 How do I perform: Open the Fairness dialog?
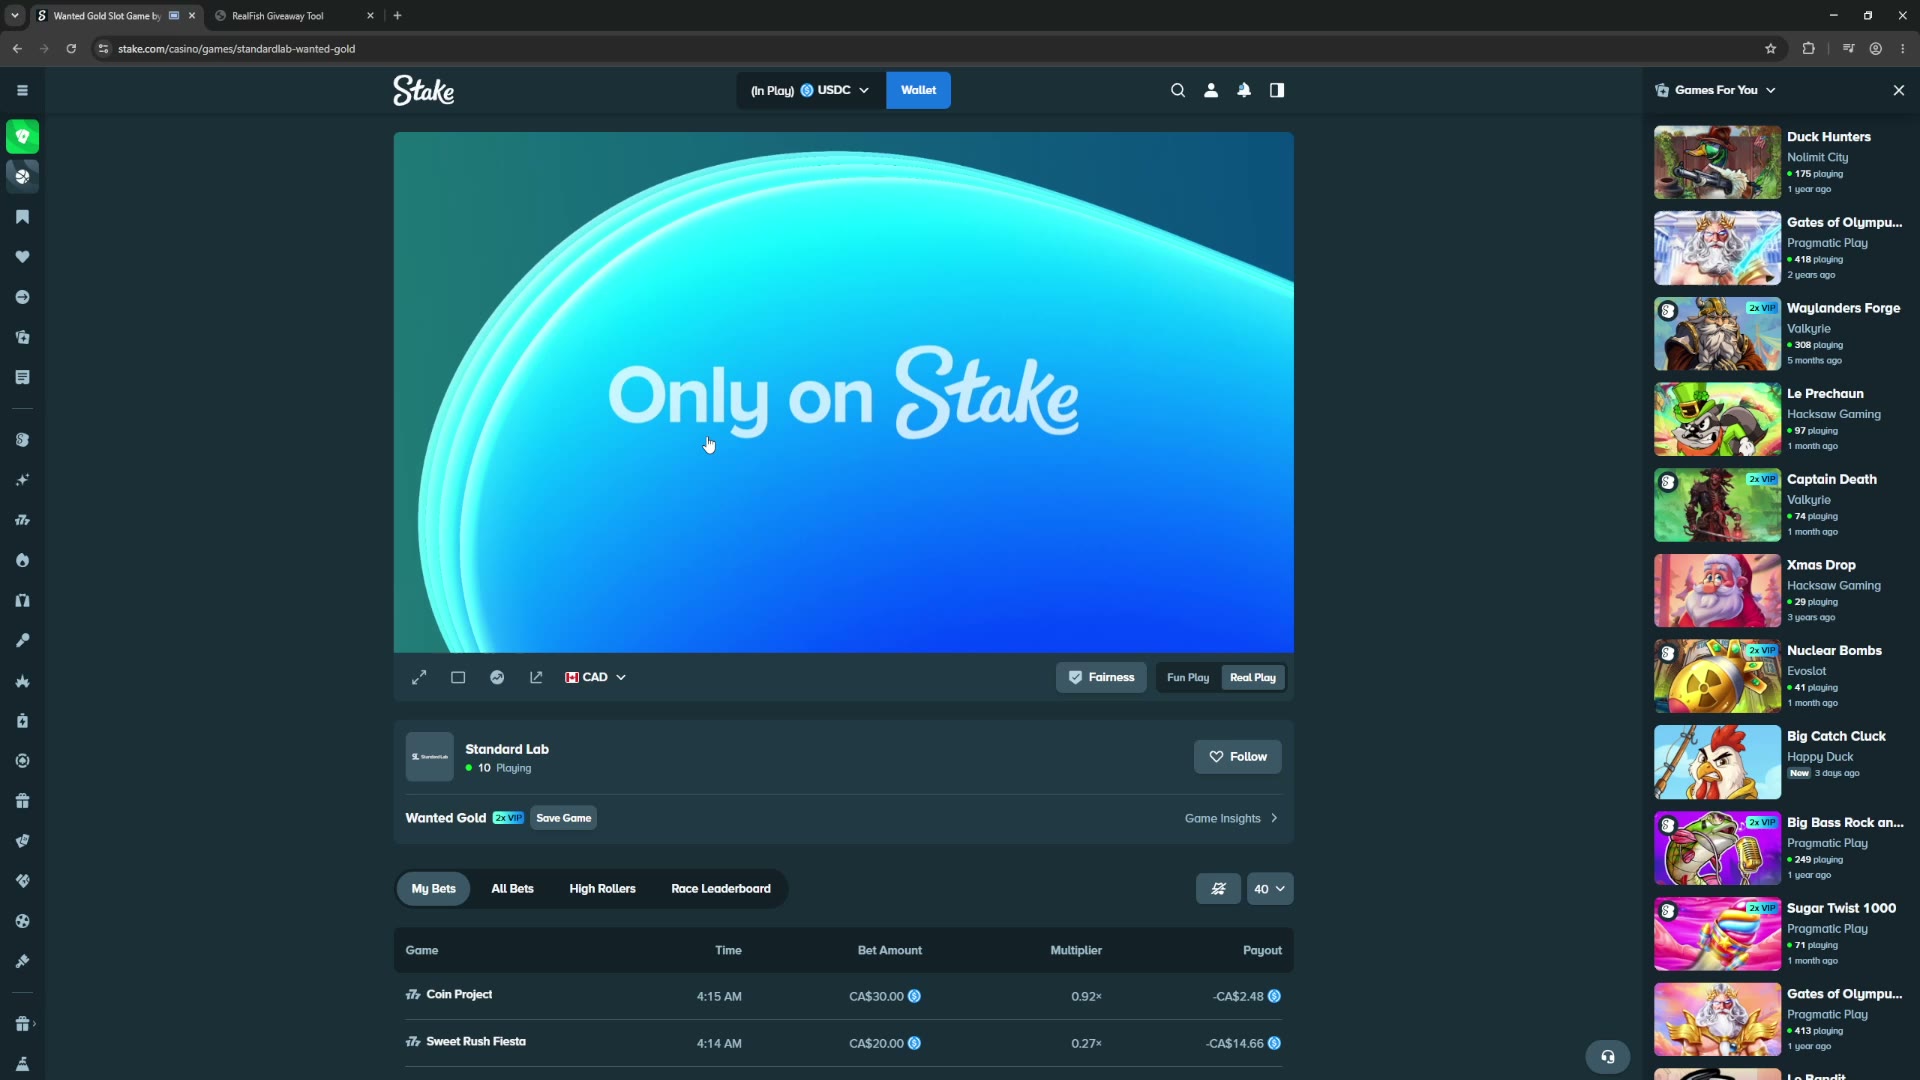1101,677
